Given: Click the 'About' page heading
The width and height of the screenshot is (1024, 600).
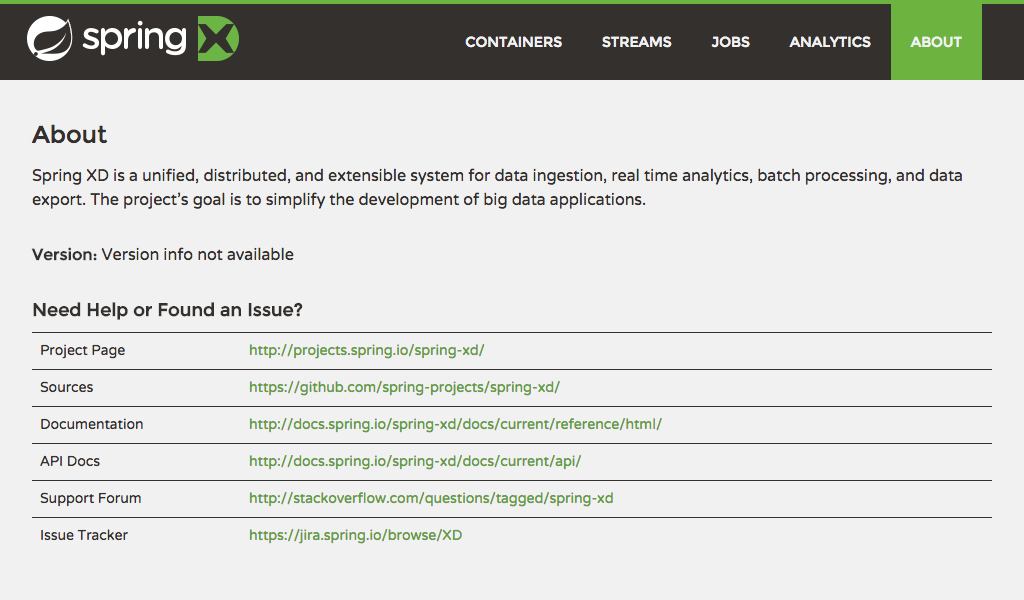Looking at the screenshot, I should (x=69, y=134).
